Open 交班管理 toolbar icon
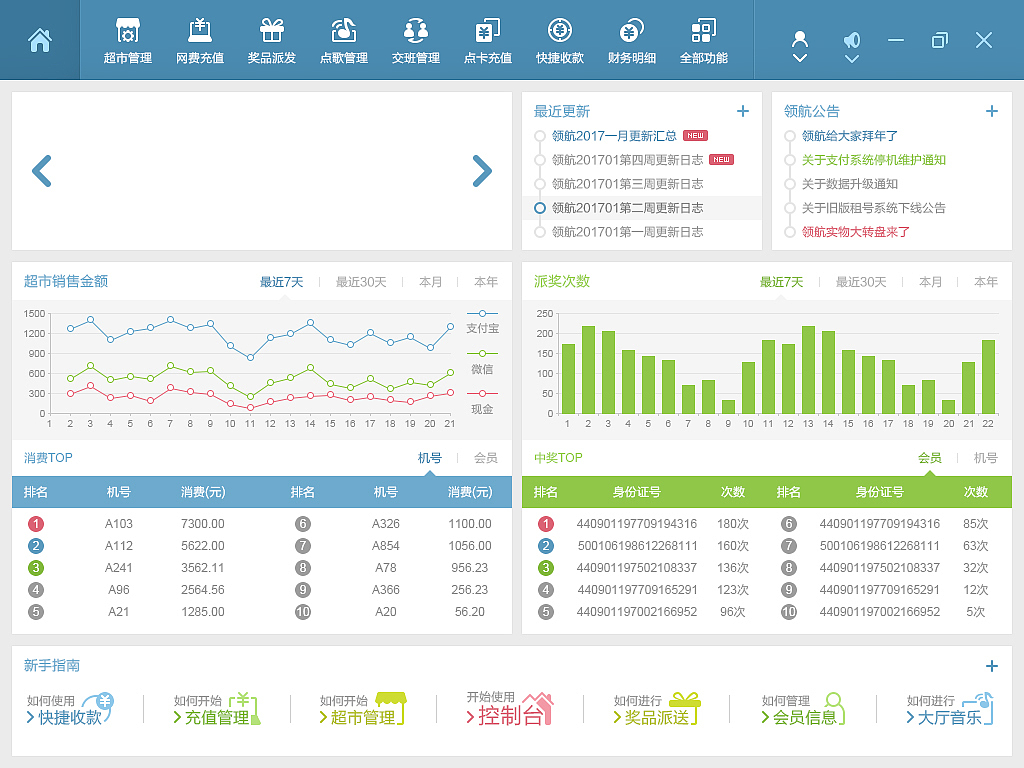Screen dimensions: 1024x768 point(415,40)
